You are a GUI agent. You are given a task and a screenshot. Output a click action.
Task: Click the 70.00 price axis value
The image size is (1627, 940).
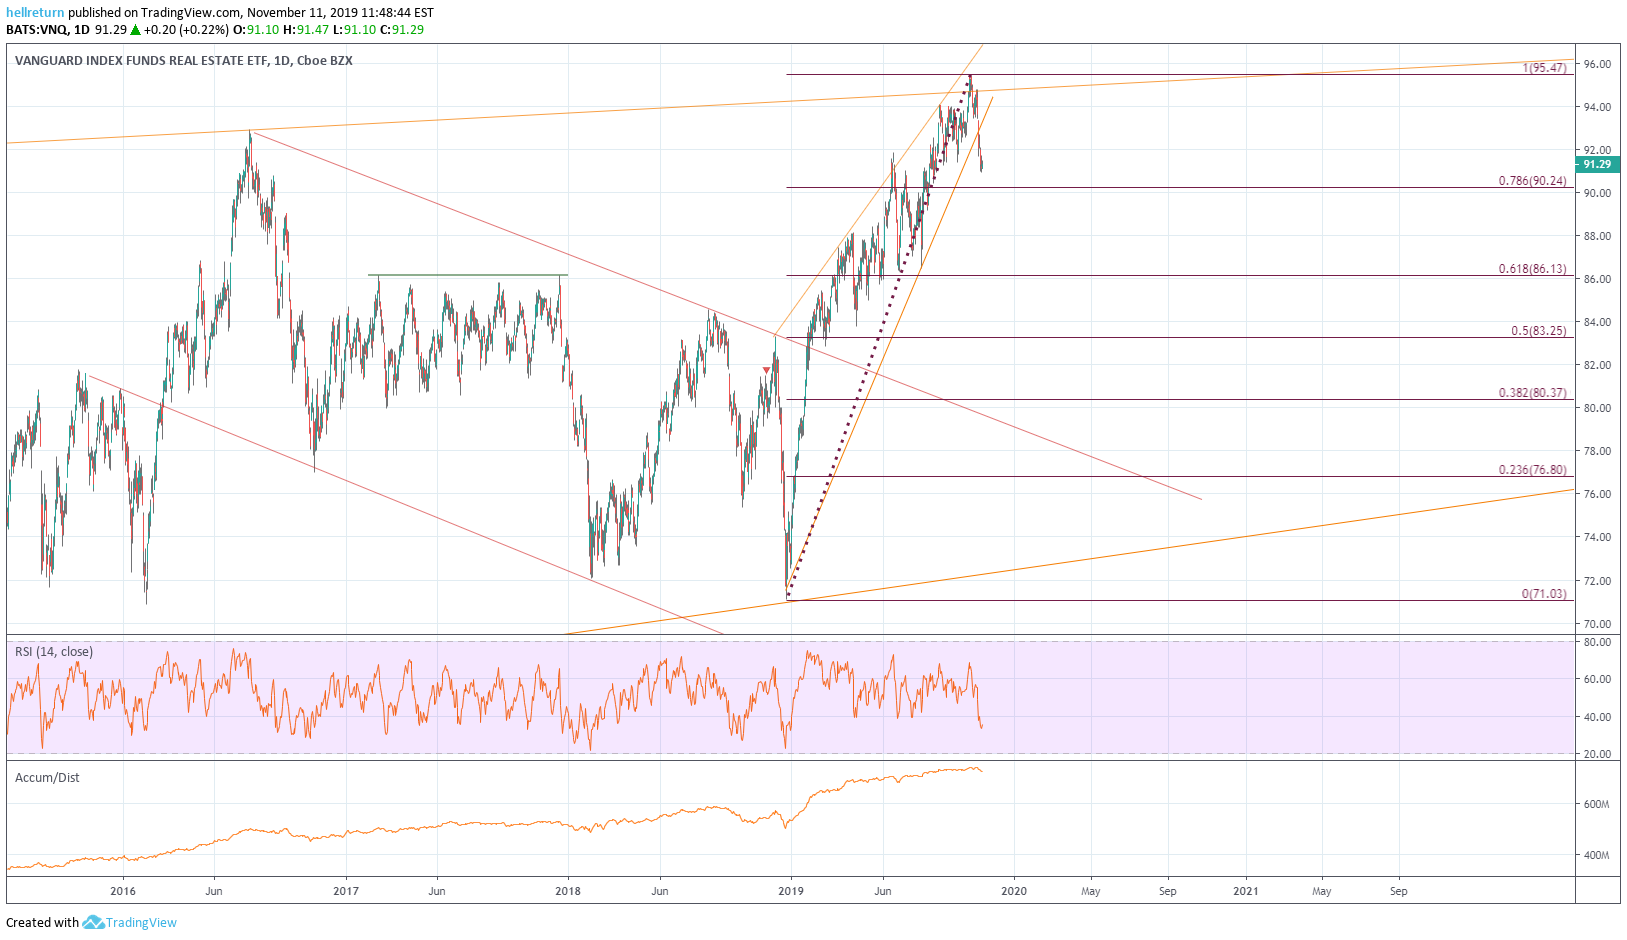(x=1597, y=624)
